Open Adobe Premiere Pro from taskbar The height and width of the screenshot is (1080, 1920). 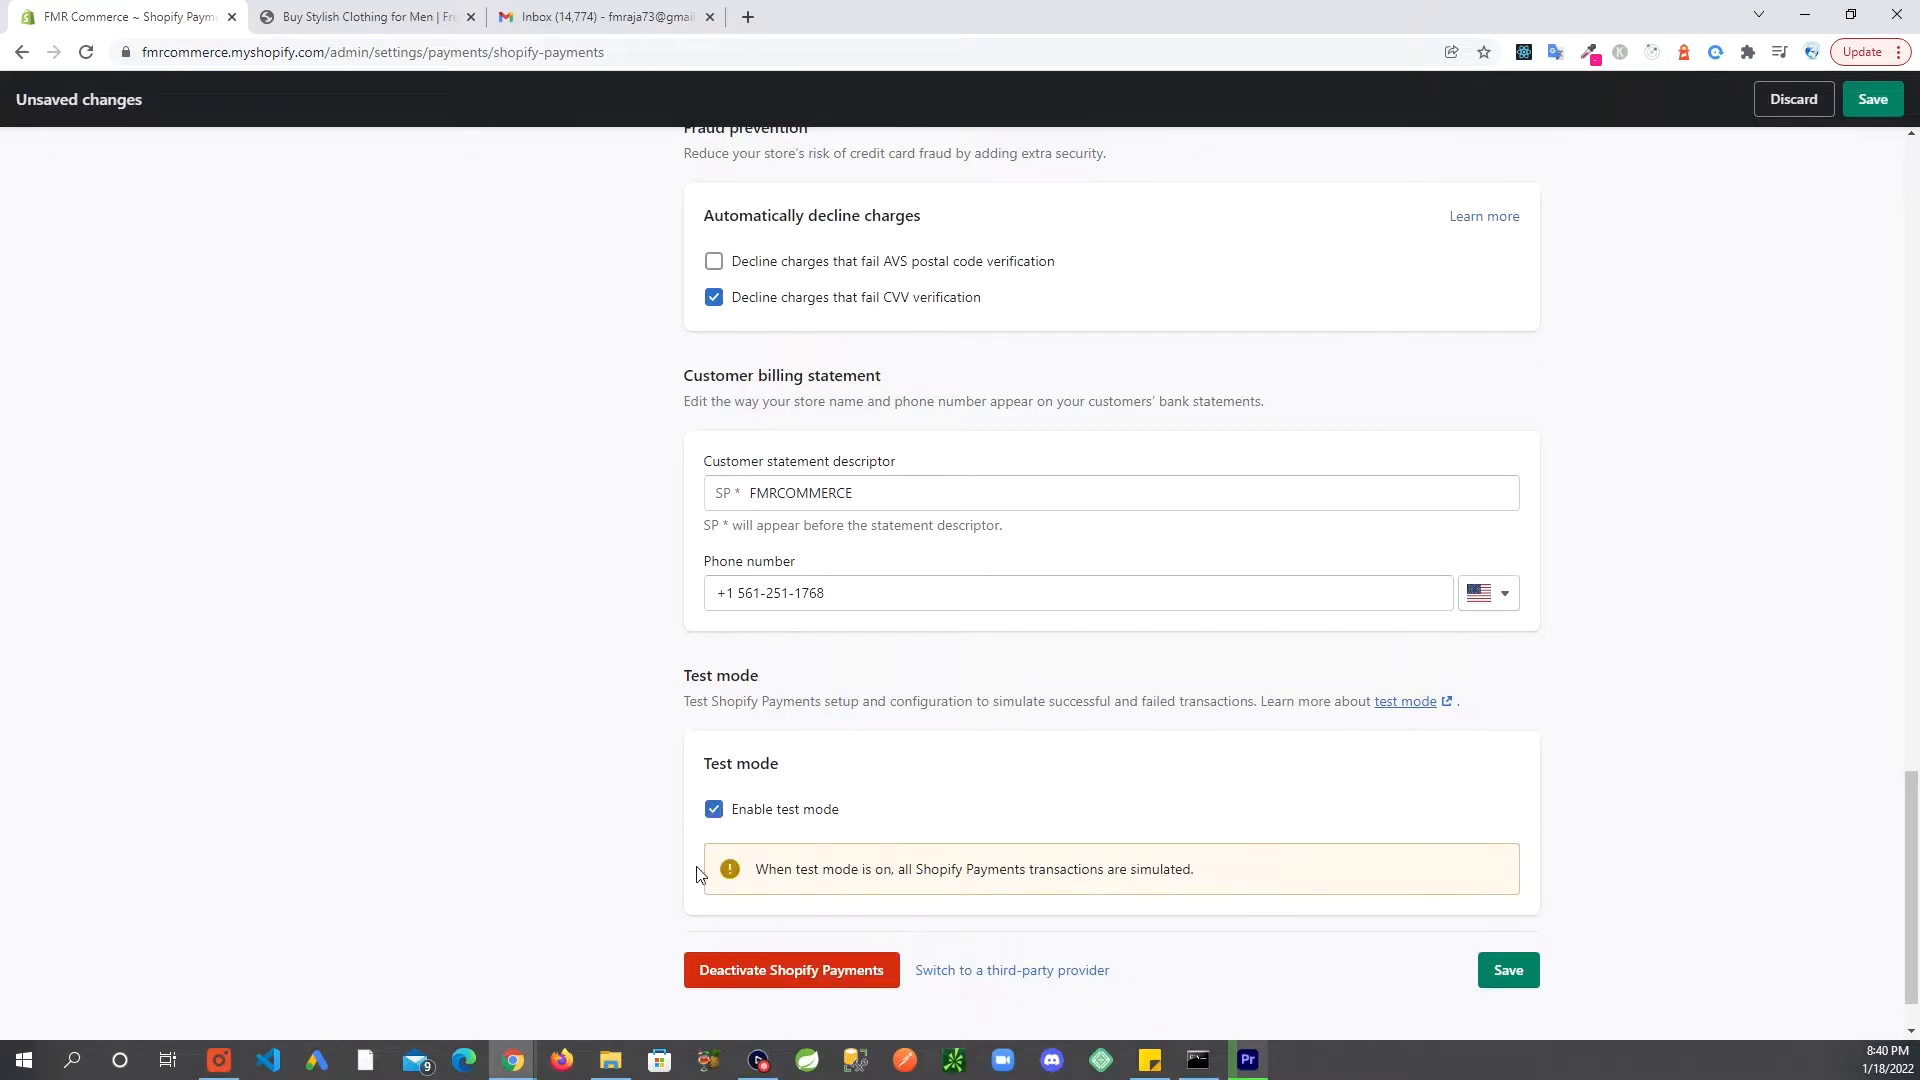point(1248,1060)
